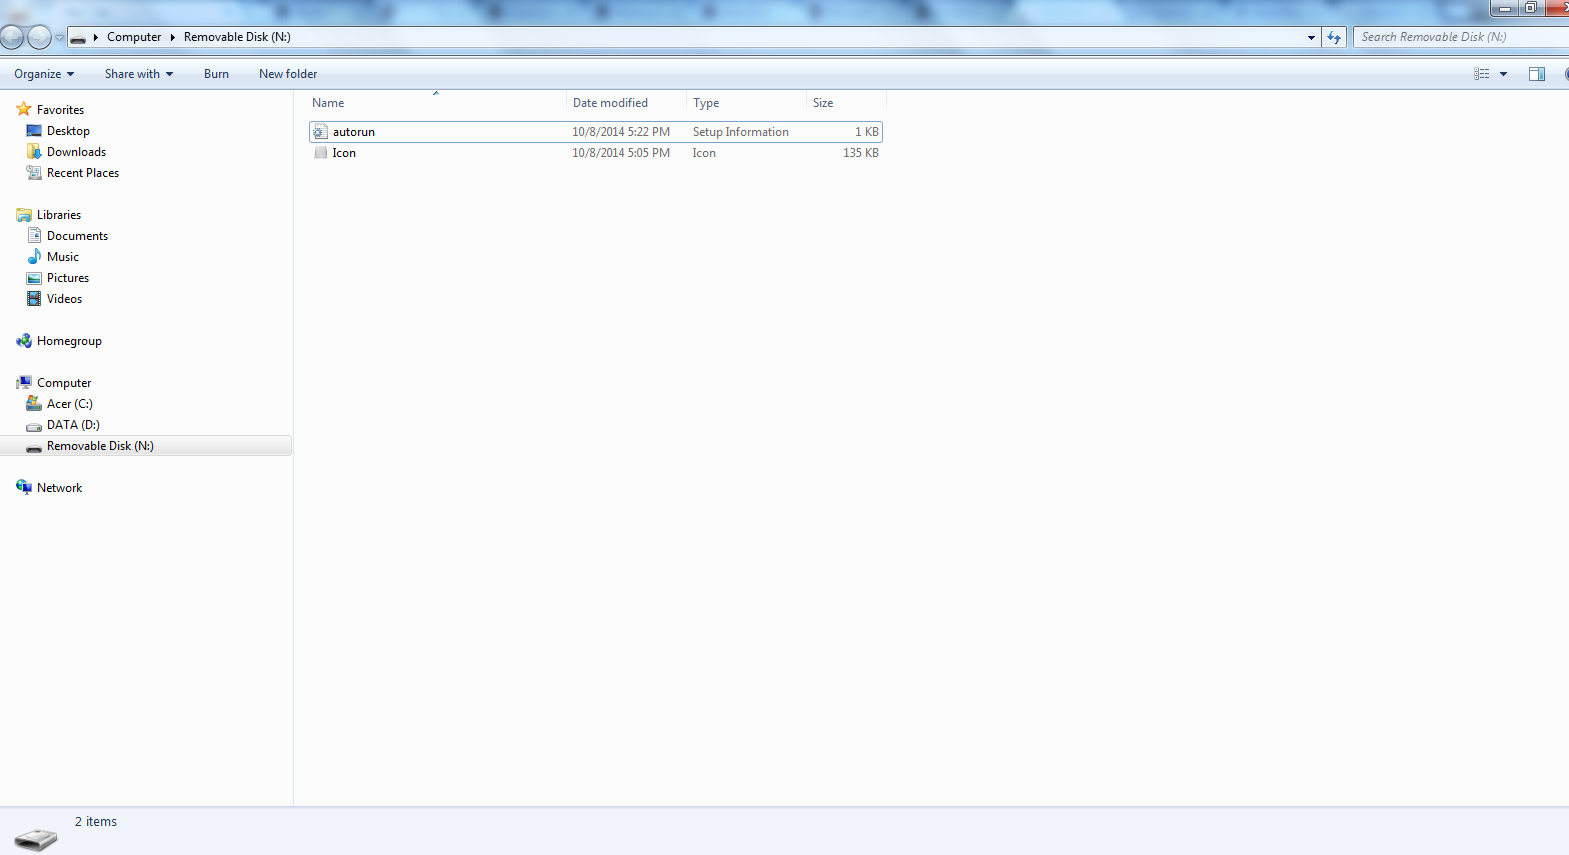Open the More view options arrow
This screenshot has height=855, width=1569.
[x=1503, y=74]
